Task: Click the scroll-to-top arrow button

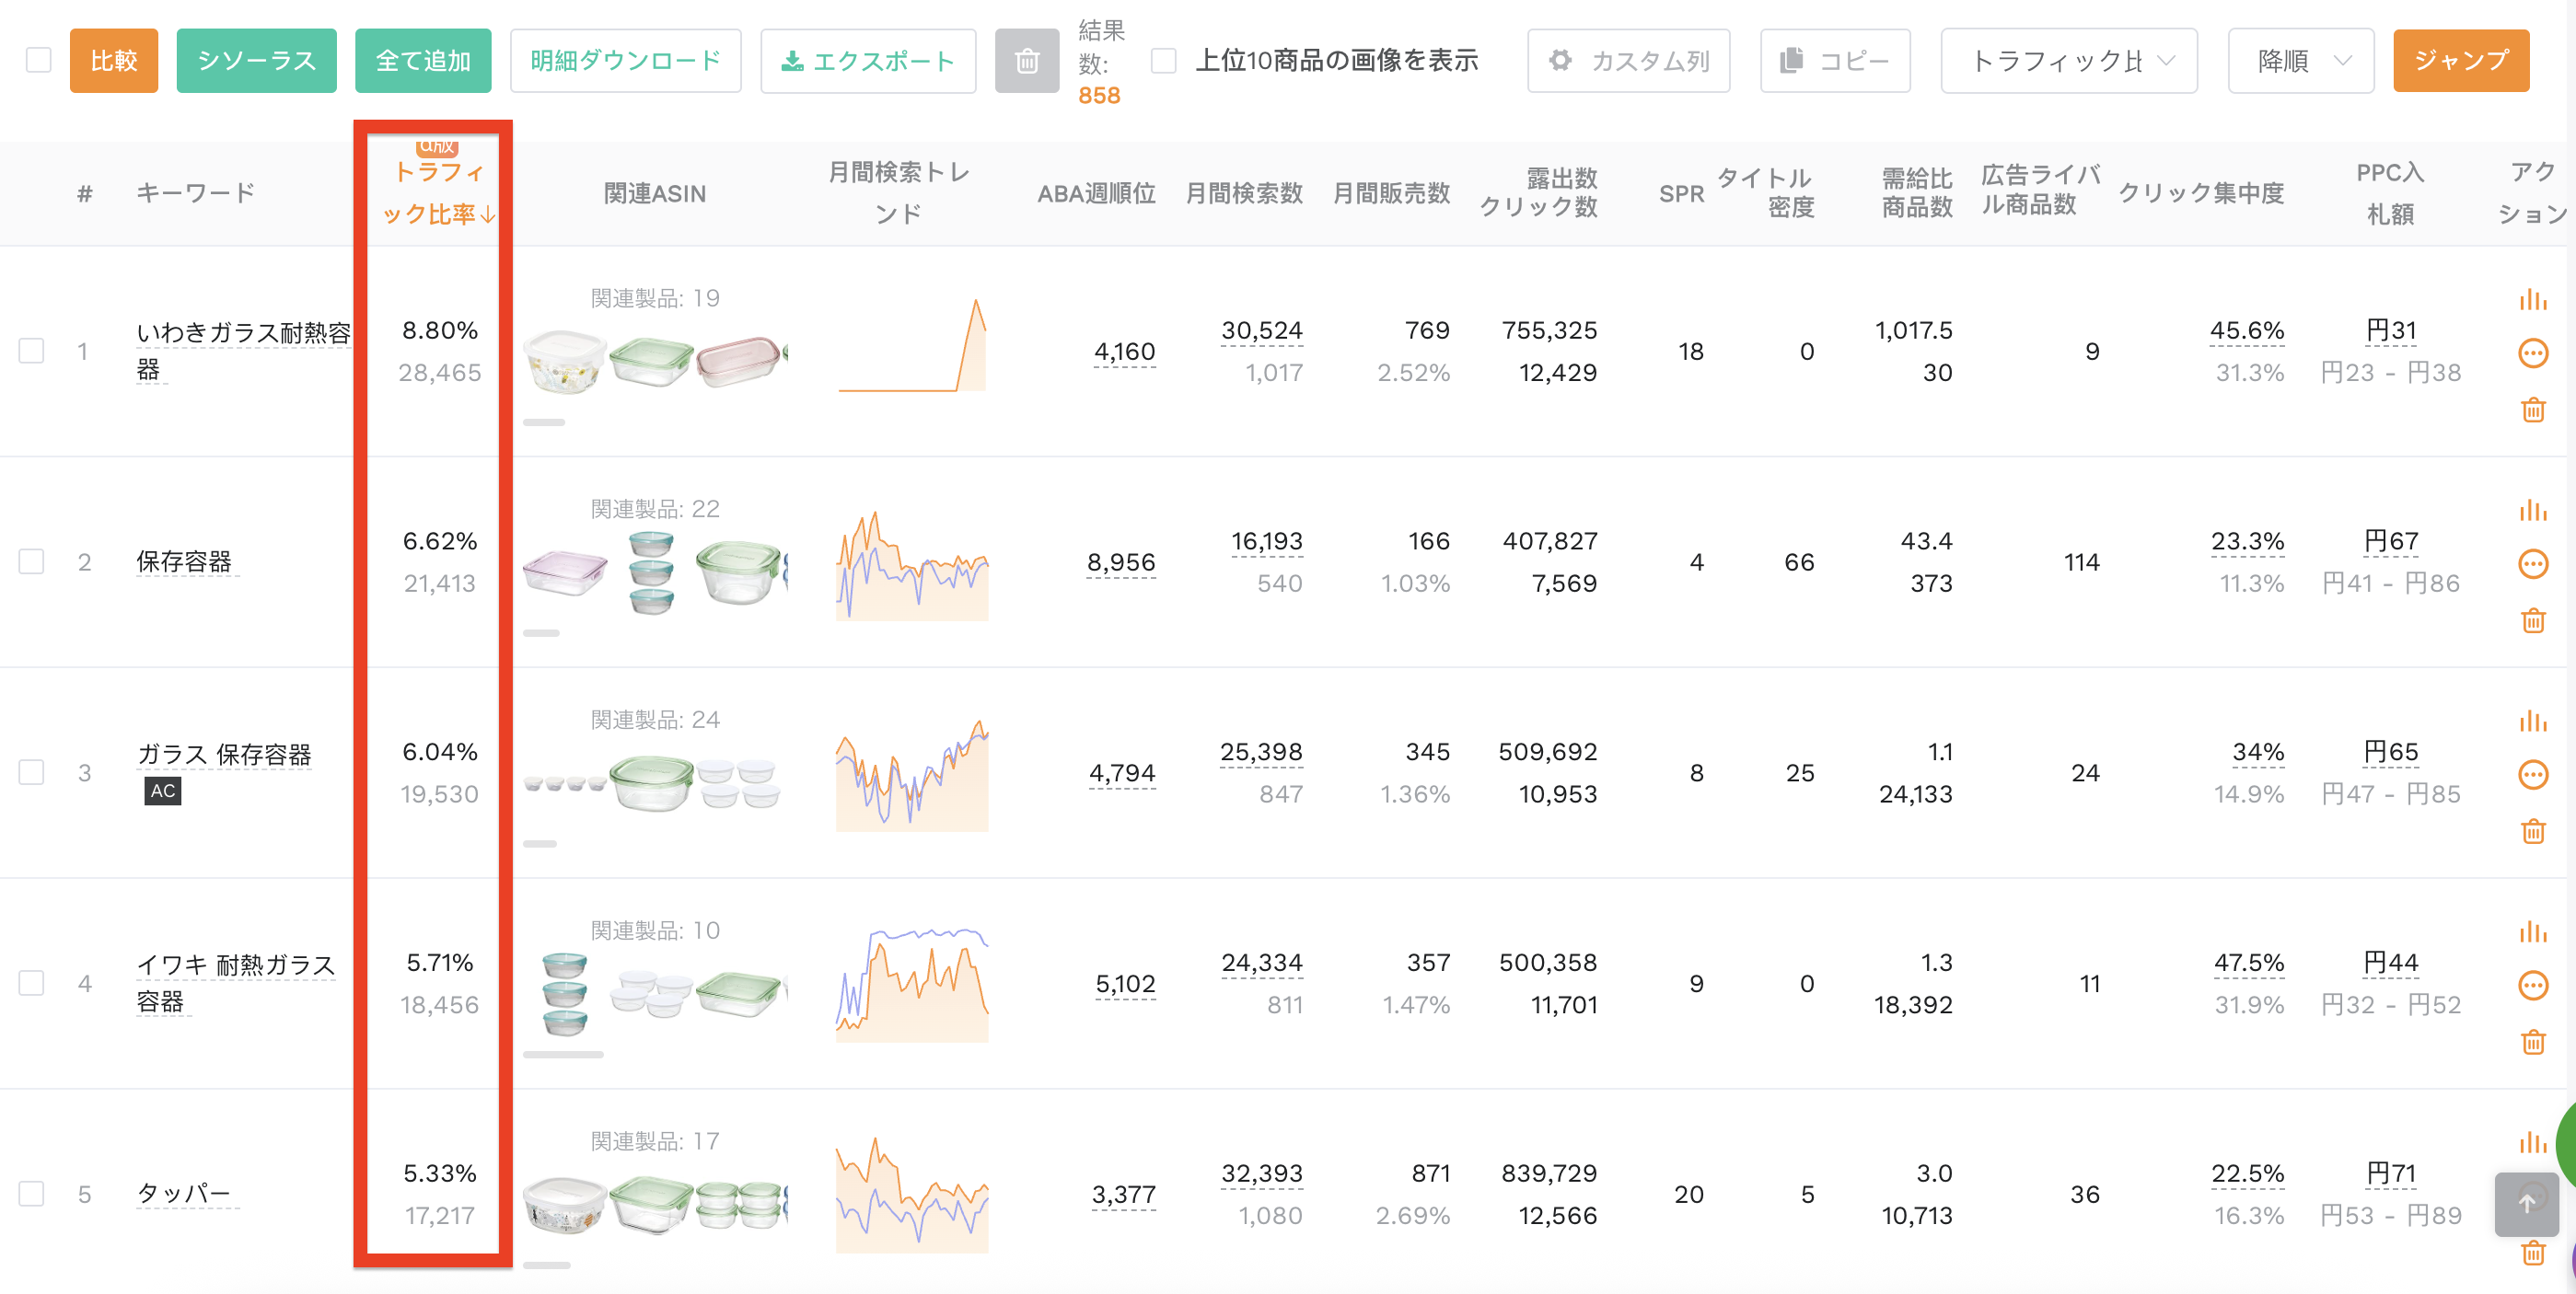Action: (x=2526, y=1204)
